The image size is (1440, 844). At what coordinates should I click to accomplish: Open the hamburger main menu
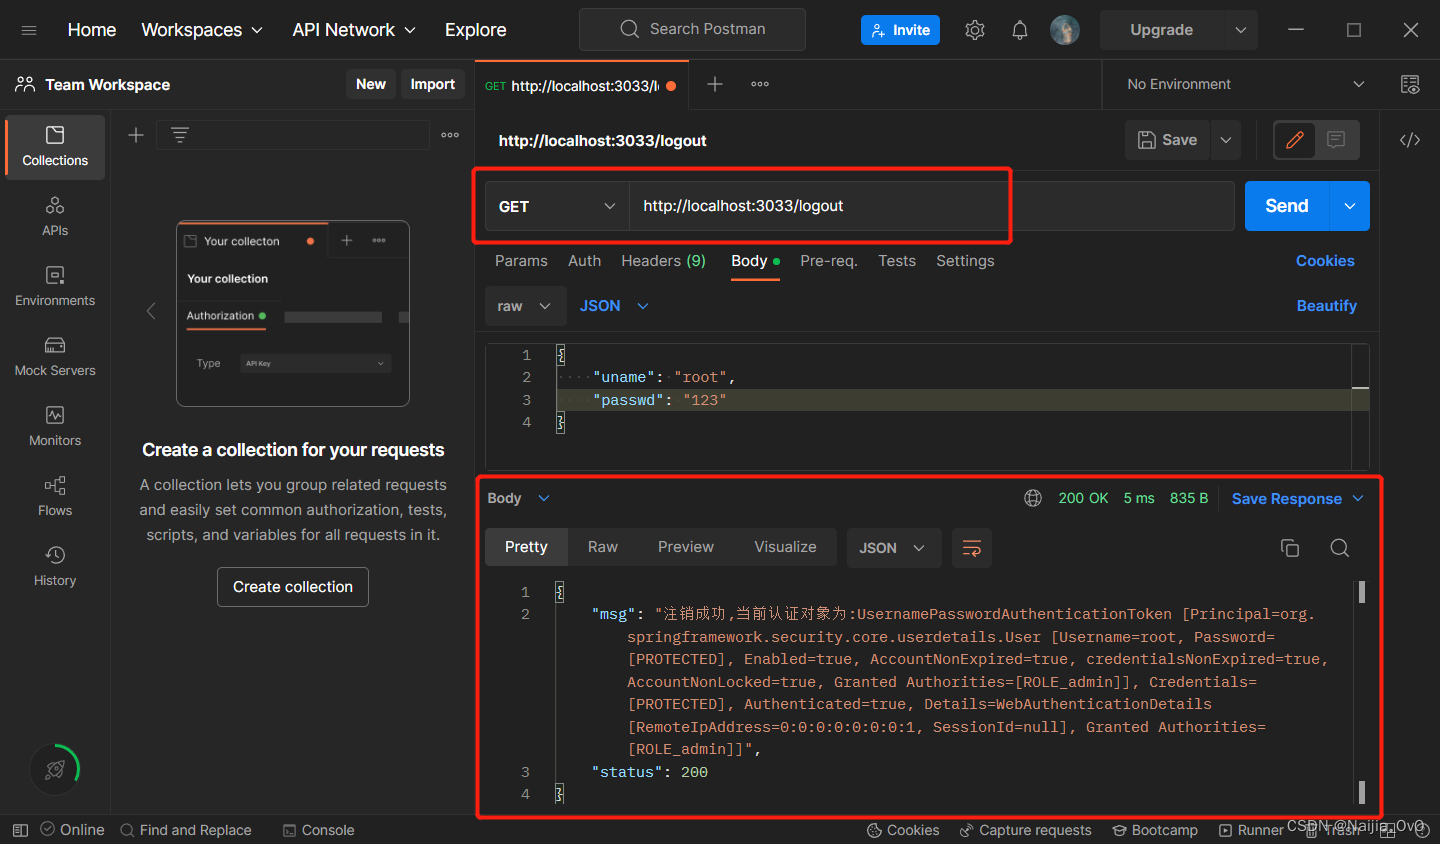(x=29, y=30)
